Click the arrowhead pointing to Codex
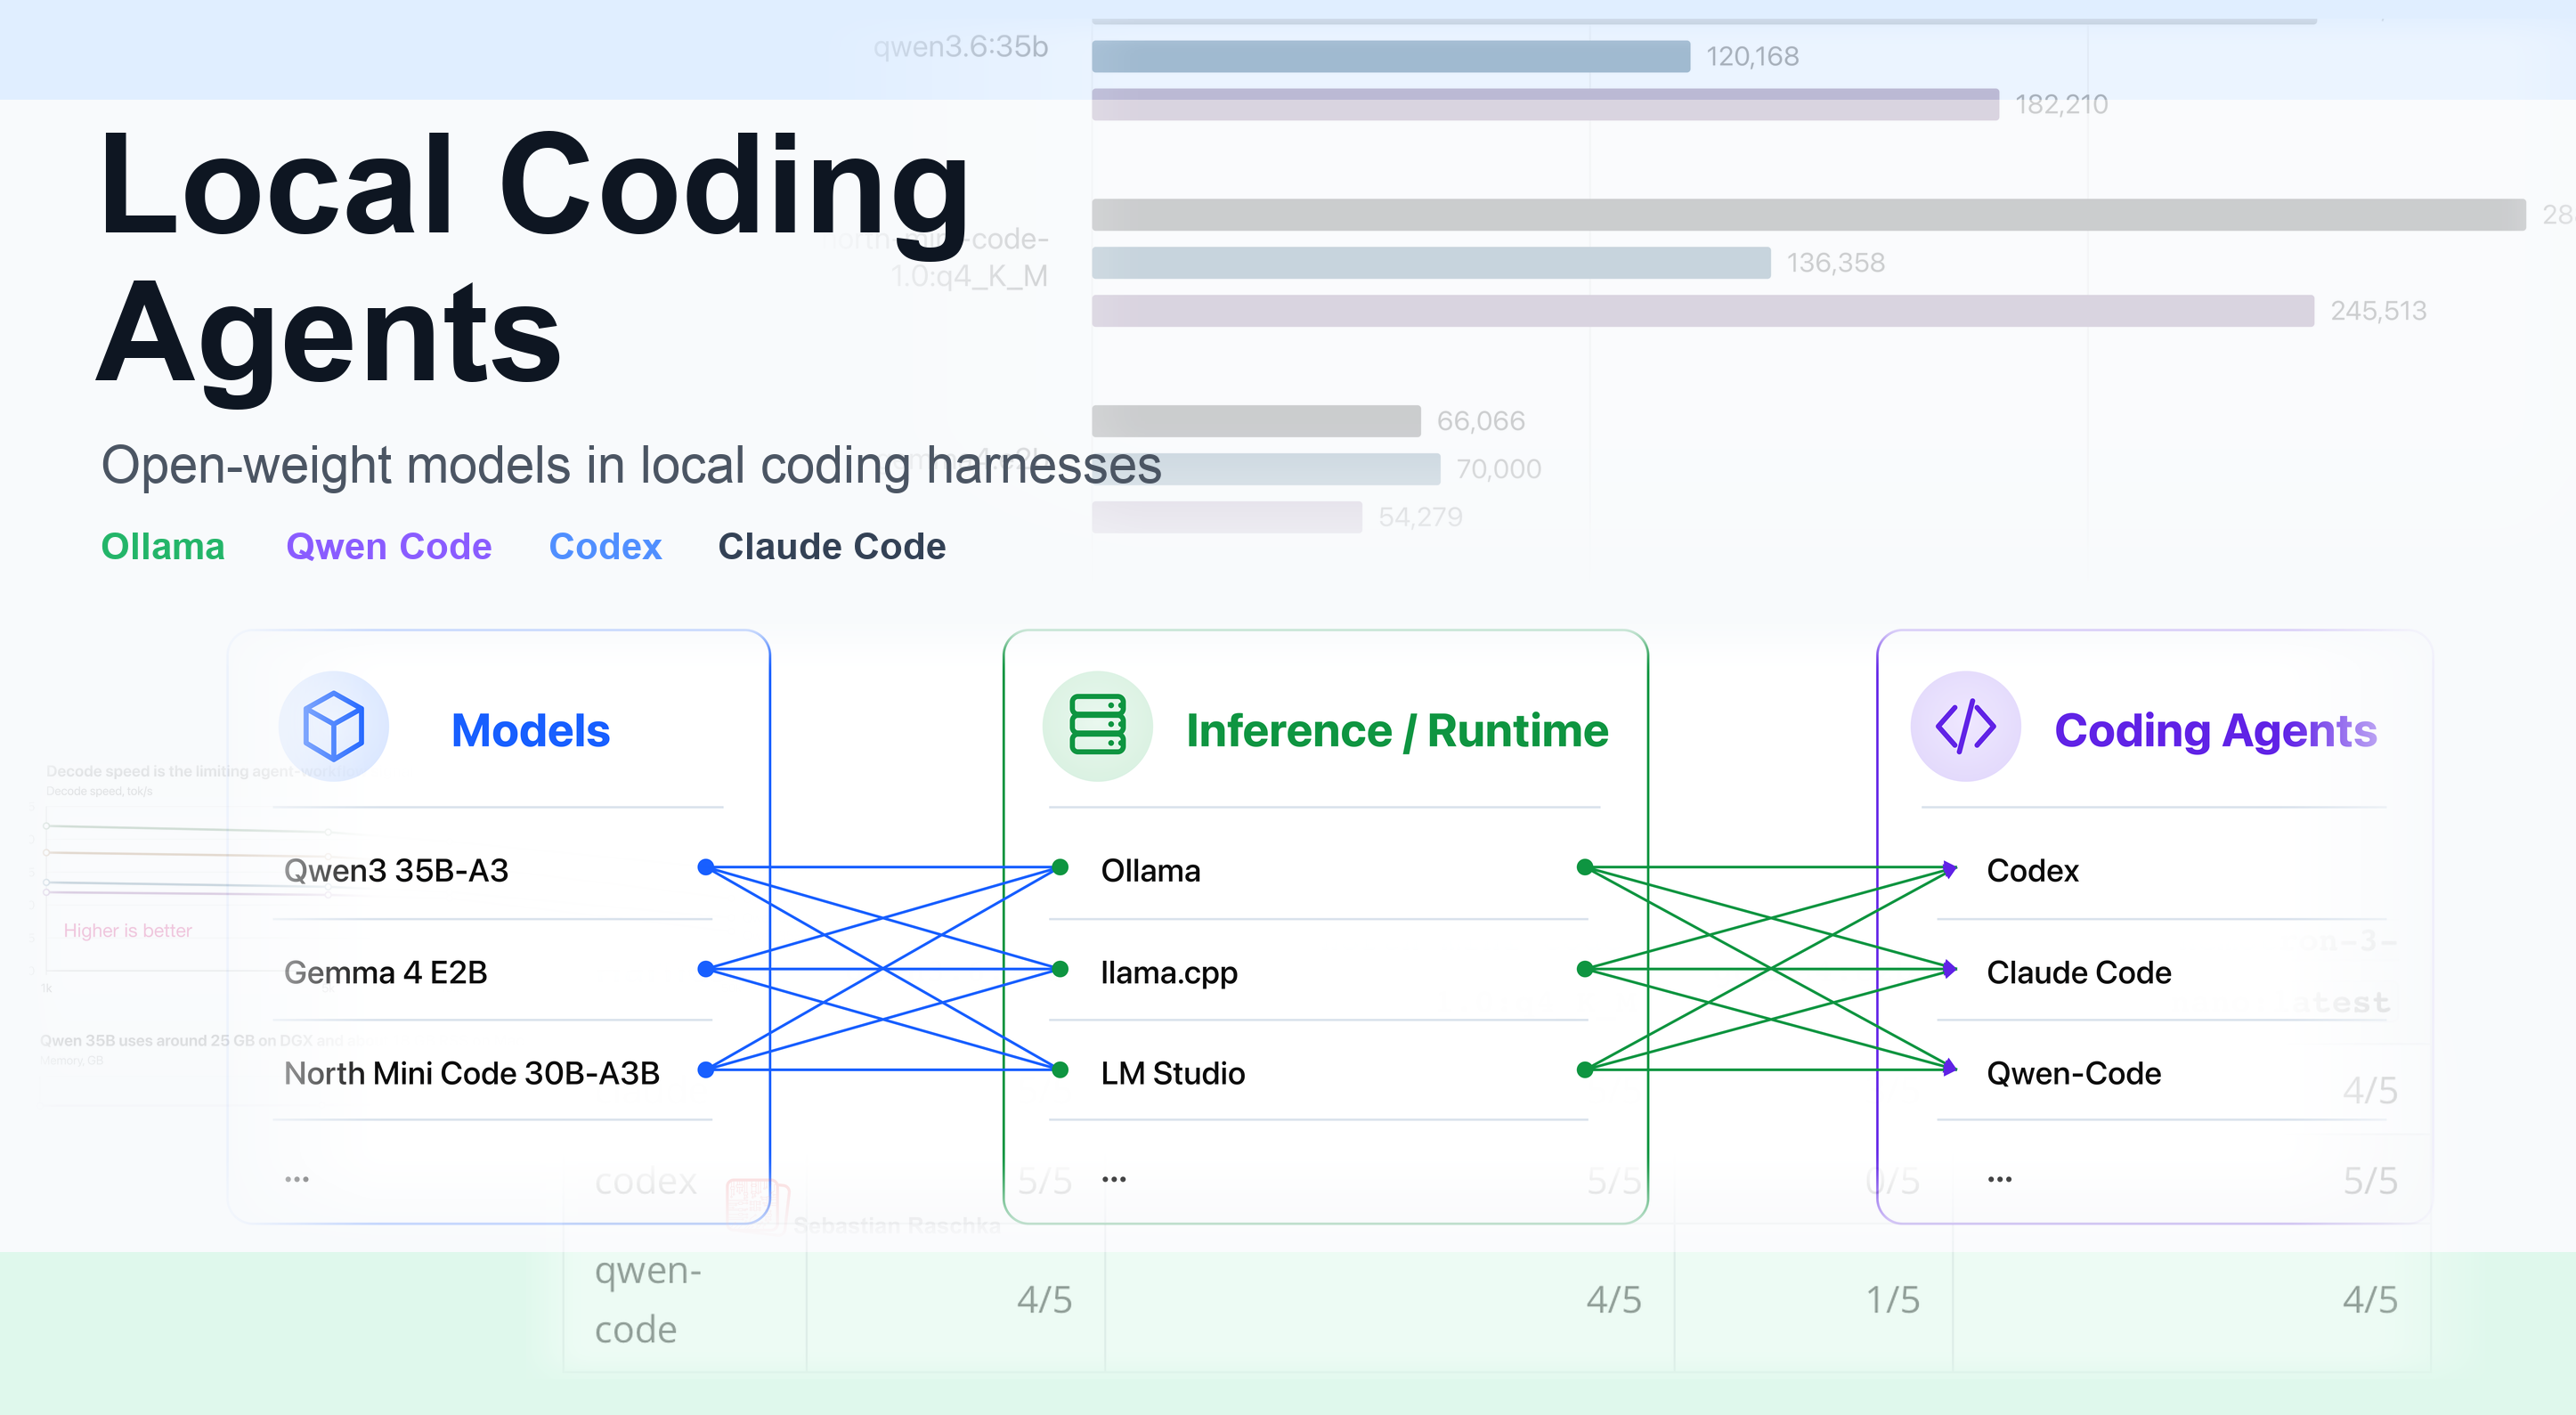This screenshot has width=2576, height=1415. (x=1949, y=868)
